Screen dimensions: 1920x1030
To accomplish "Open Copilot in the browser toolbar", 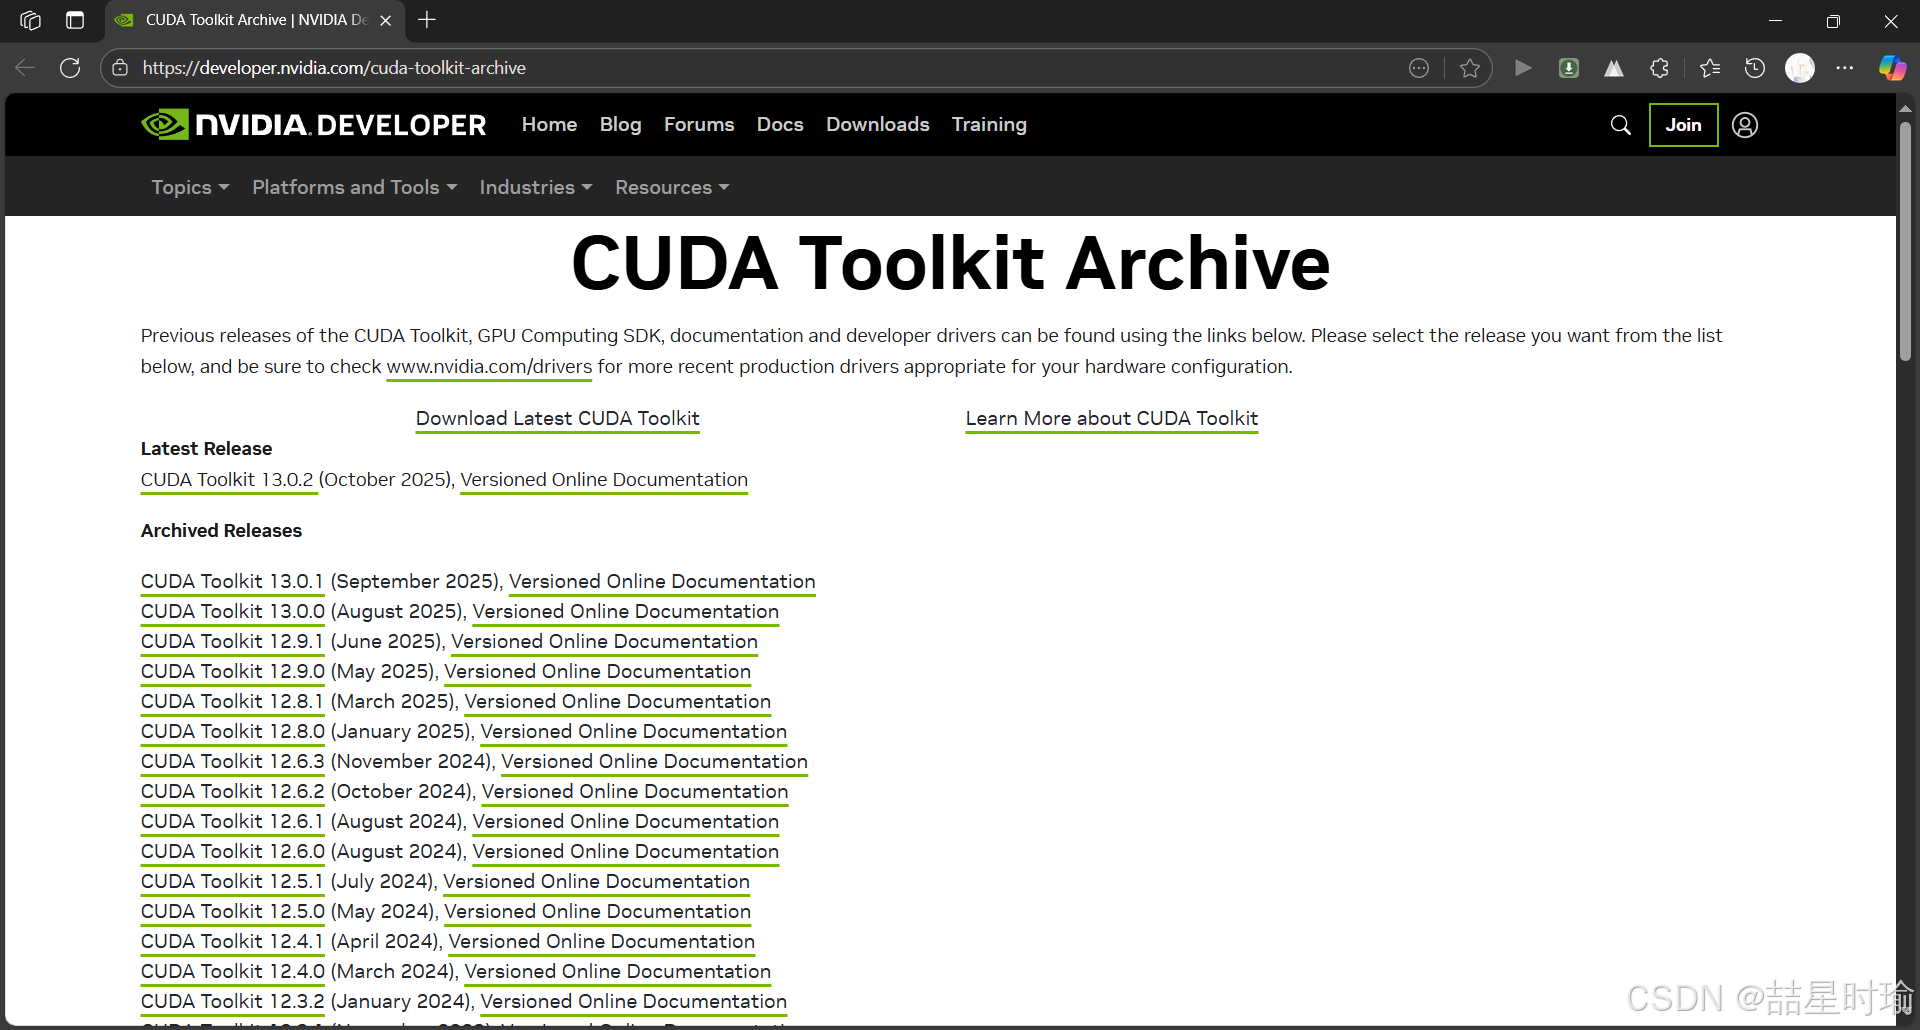I will pos(1892,67).
